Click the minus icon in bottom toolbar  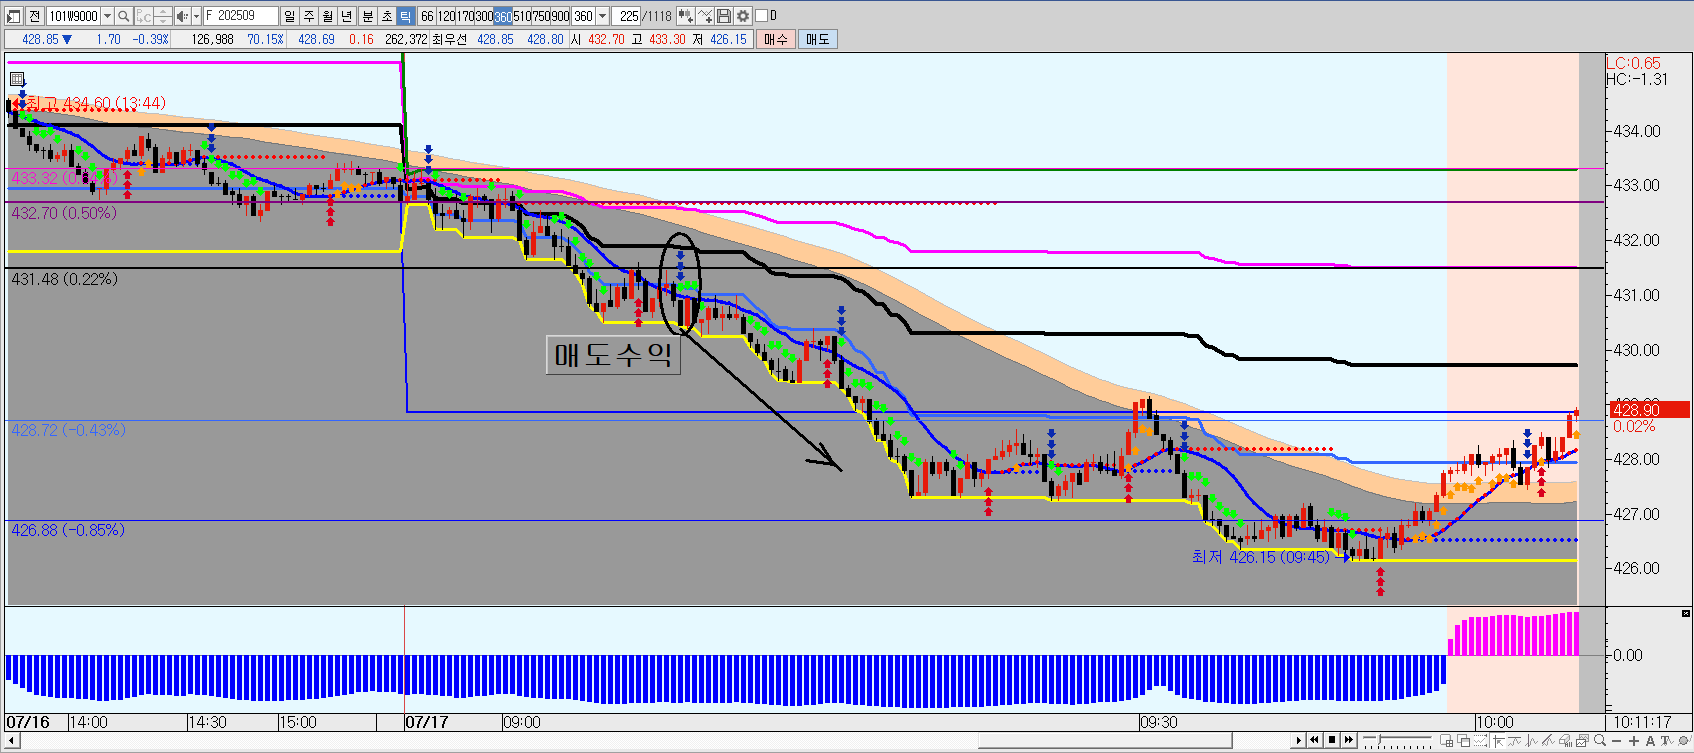1617,741
